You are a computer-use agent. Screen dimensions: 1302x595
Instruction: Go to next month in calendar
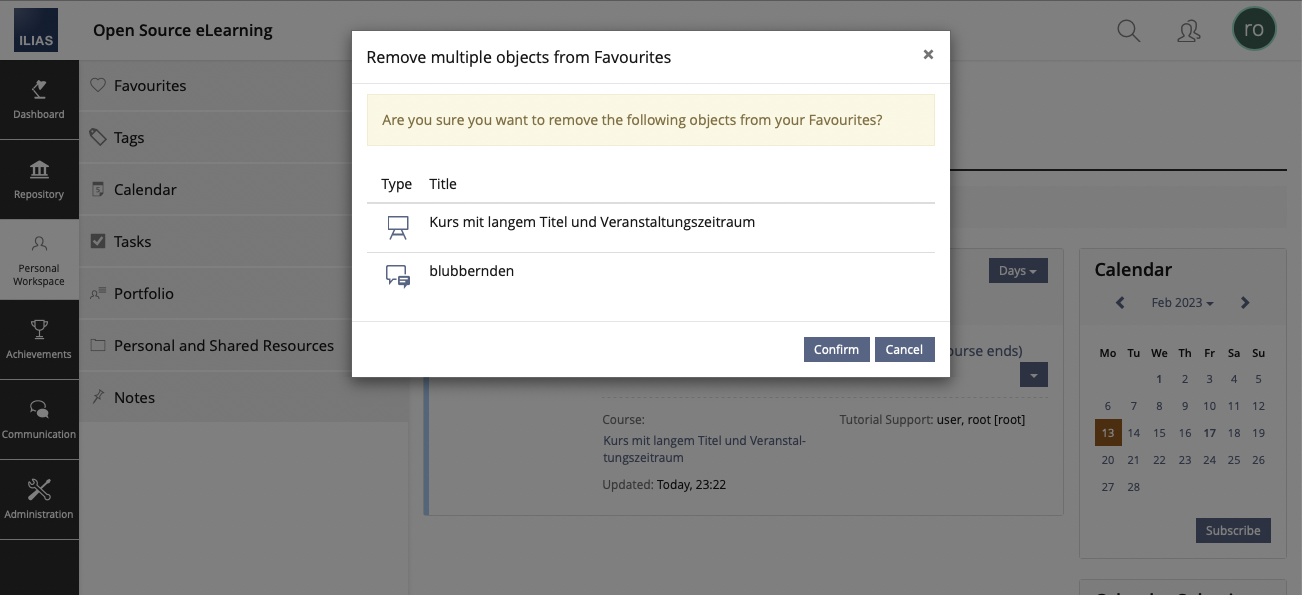click(x=1245, y=303)
